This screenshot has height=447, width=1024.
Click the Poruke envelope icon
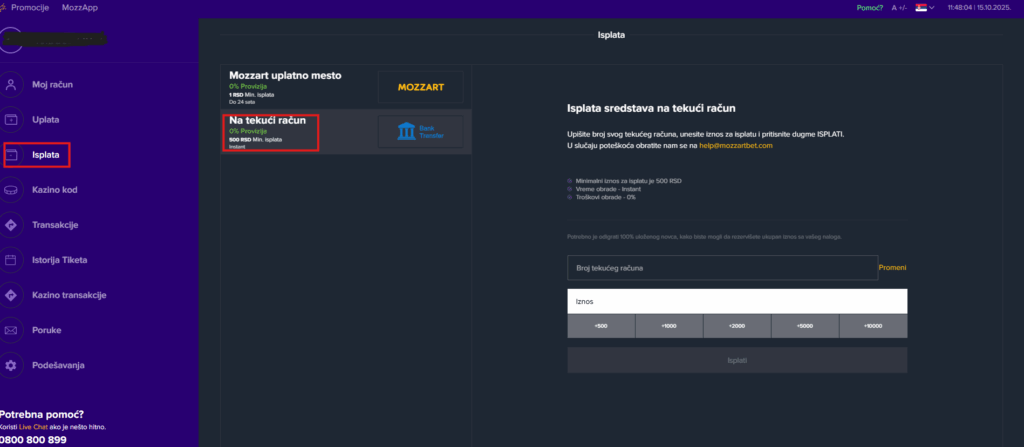point(11,330)
